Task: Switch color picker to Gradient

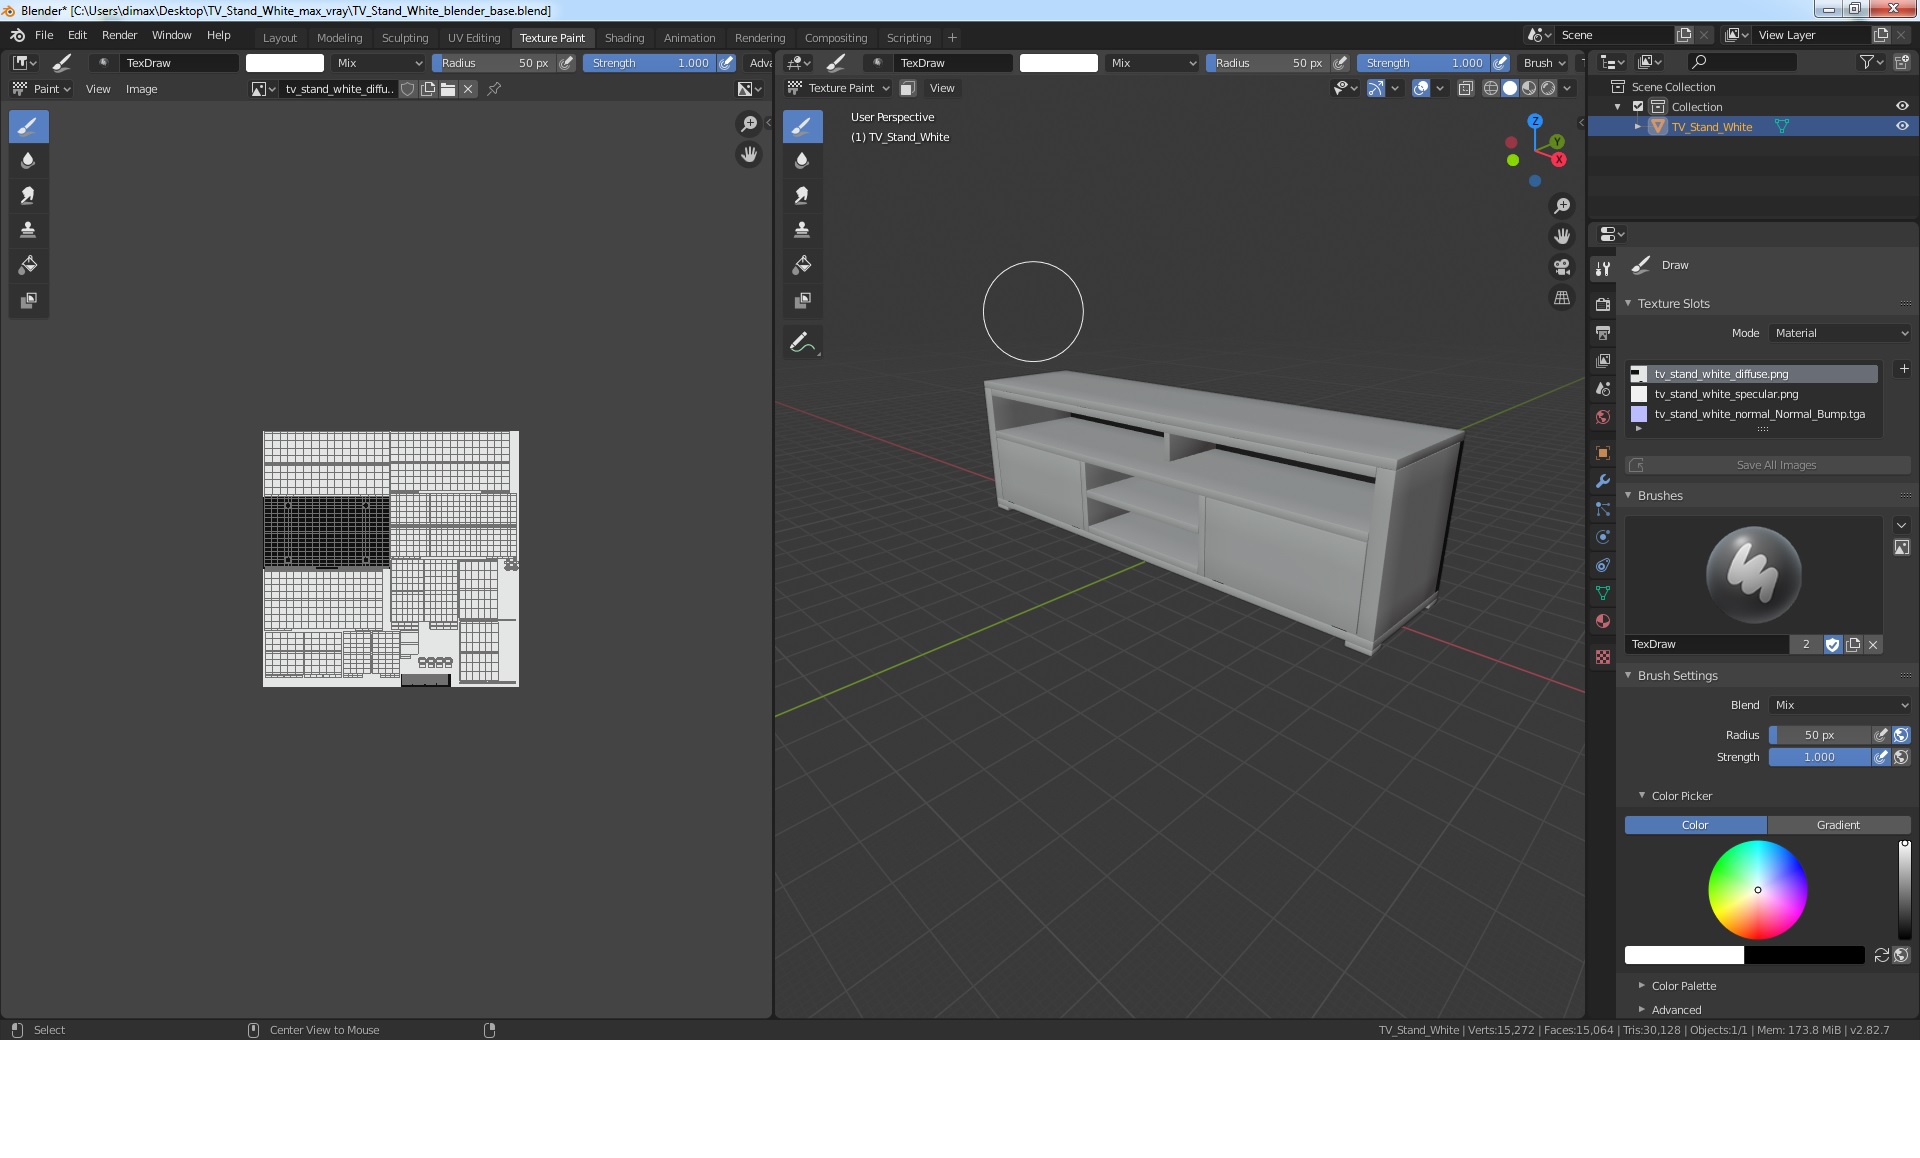Action: tap(1838, 825)
